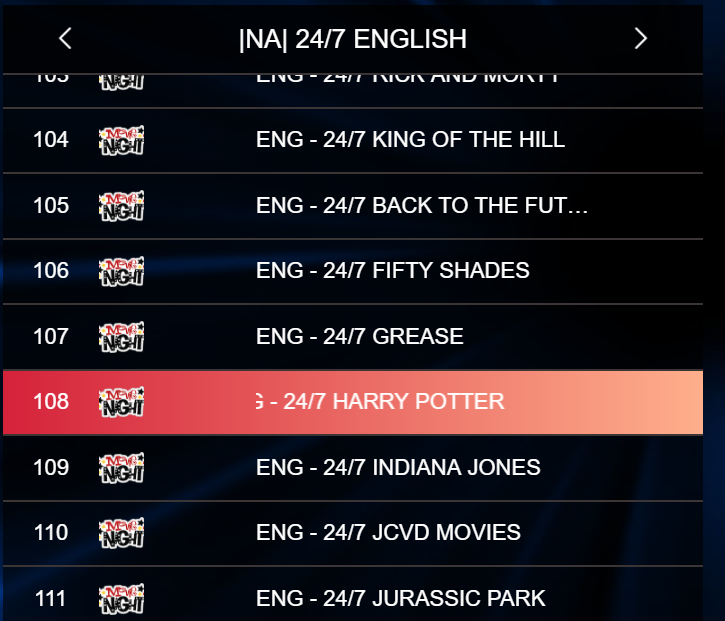The width and height of the screenshot is (725, 621).
Task: Select partially visible Rick and Morty channel
Action: (x=353, y=91)
